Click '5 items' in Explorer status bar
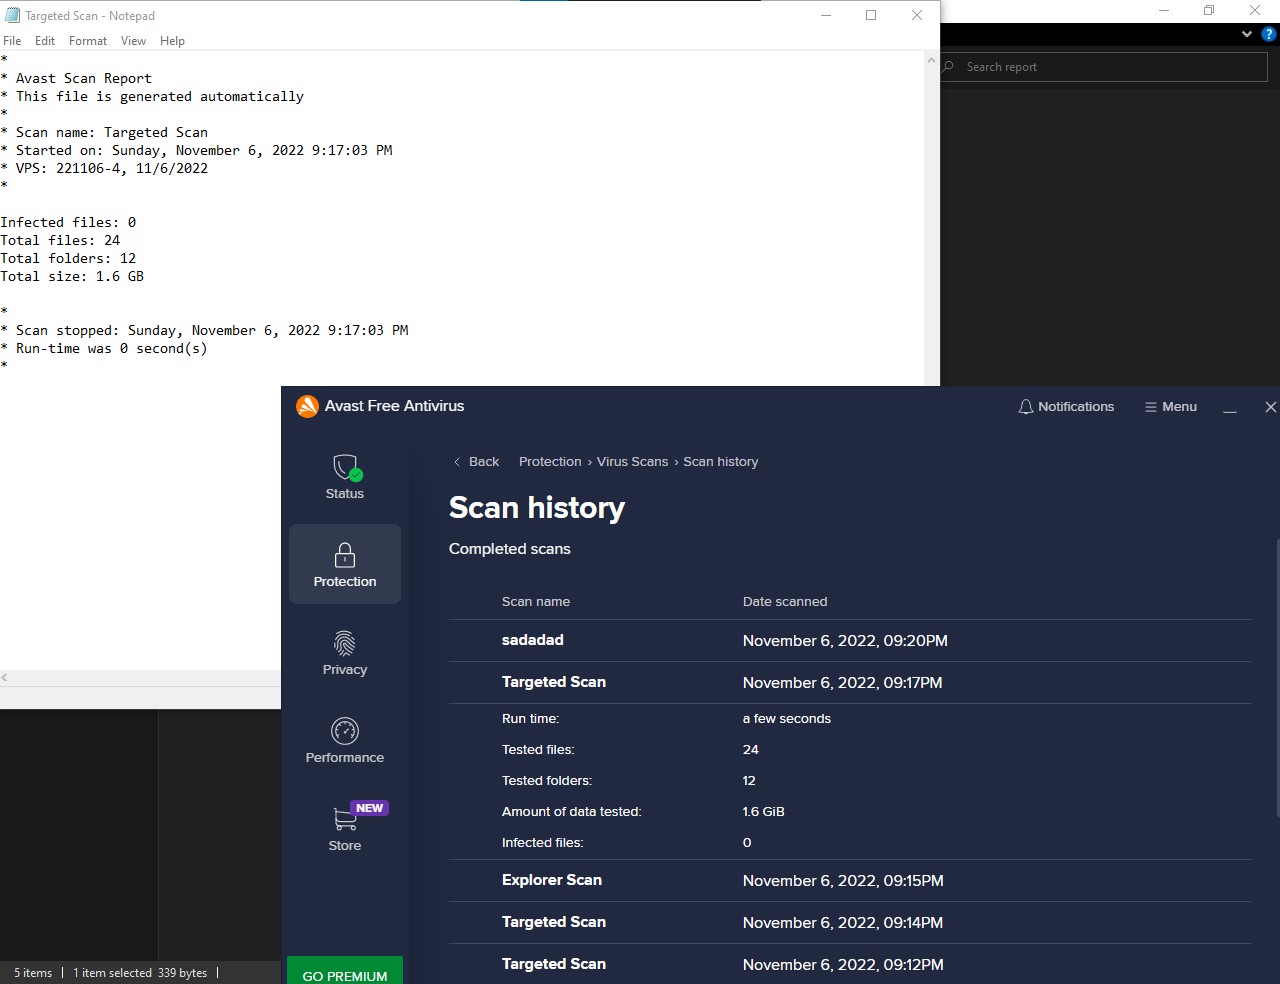Screen dimensions: 1280x984 pyautogui.click(x=33, y=973)
